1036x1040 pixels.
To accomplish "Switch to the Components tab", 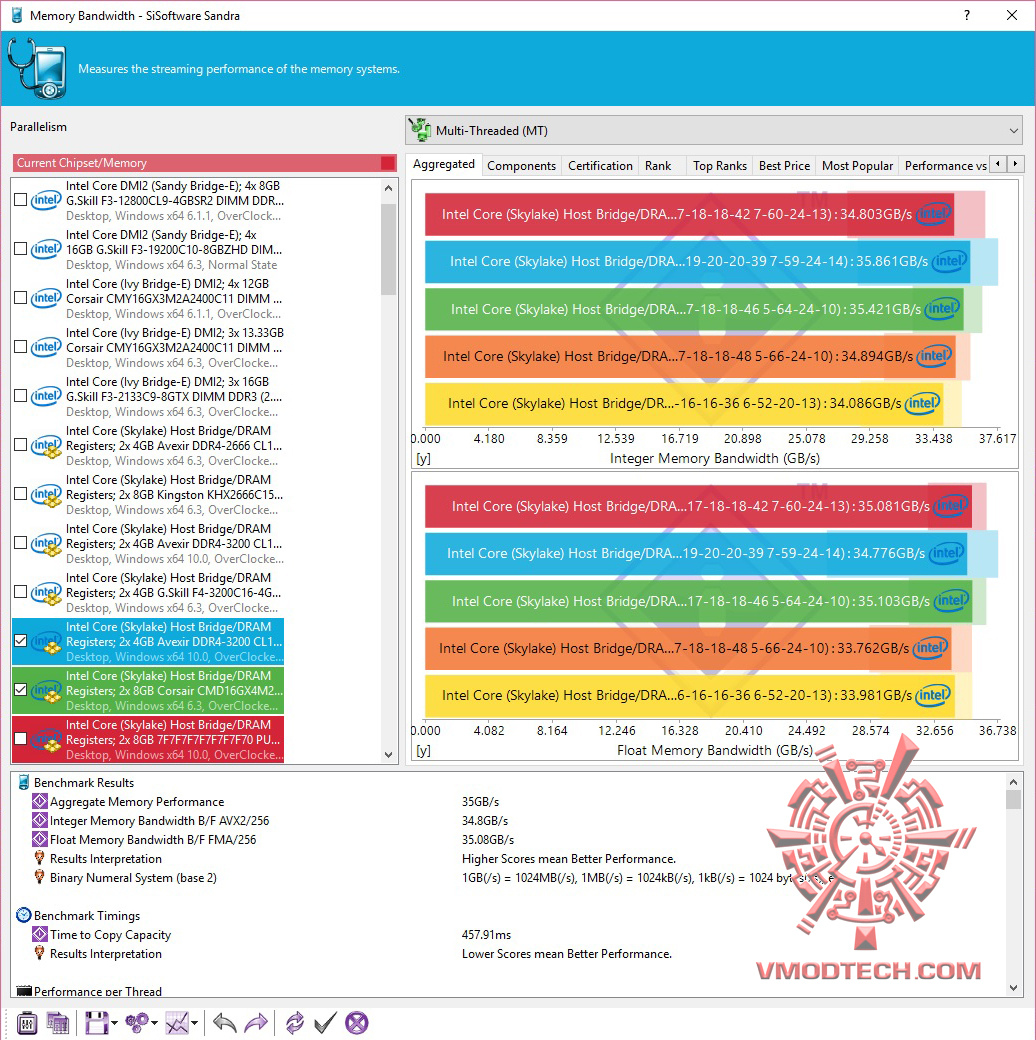I will click(x=521, y=166).
